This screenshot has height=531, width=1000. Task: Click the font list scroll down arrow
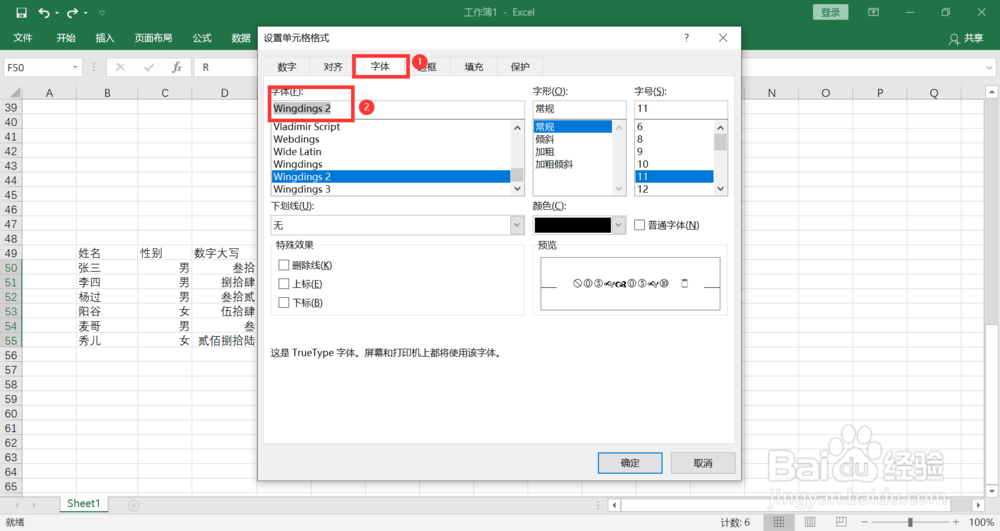click(517, 189)
